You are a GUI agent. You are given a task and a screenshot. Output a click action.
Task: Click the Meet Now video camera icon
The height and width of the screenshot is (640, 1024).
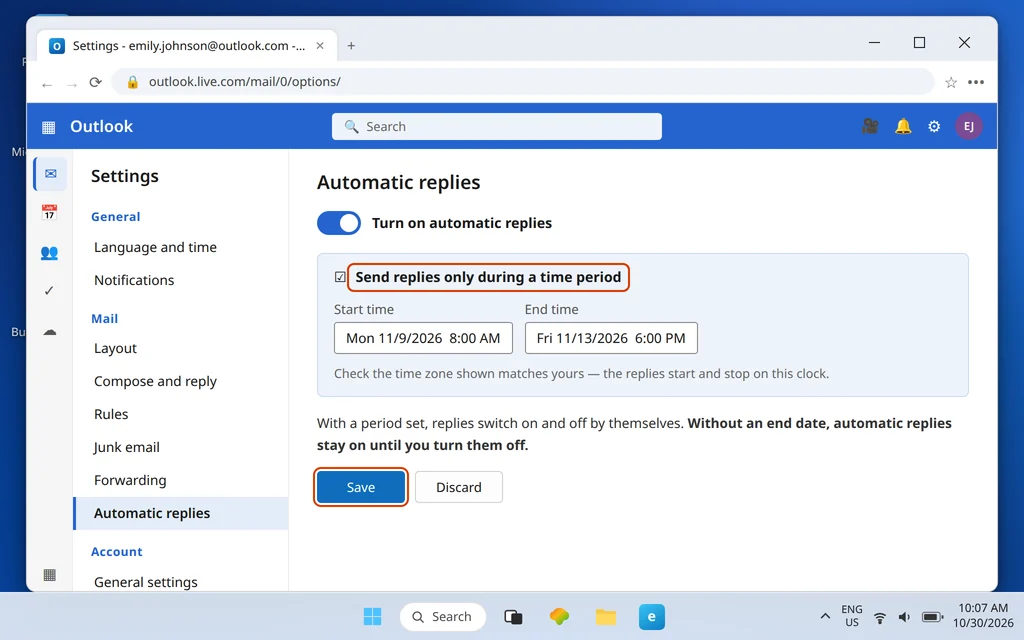point(870,126)
